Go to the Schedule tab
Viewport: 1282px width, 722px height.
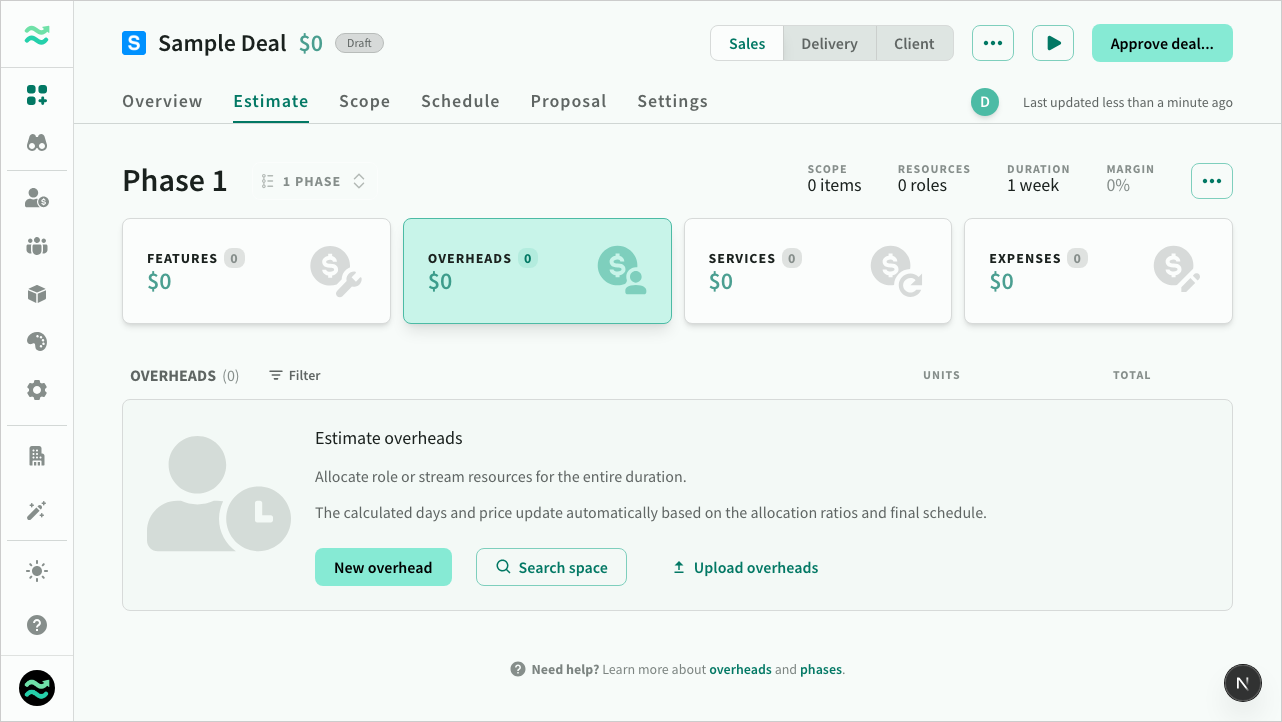(460, 101)
